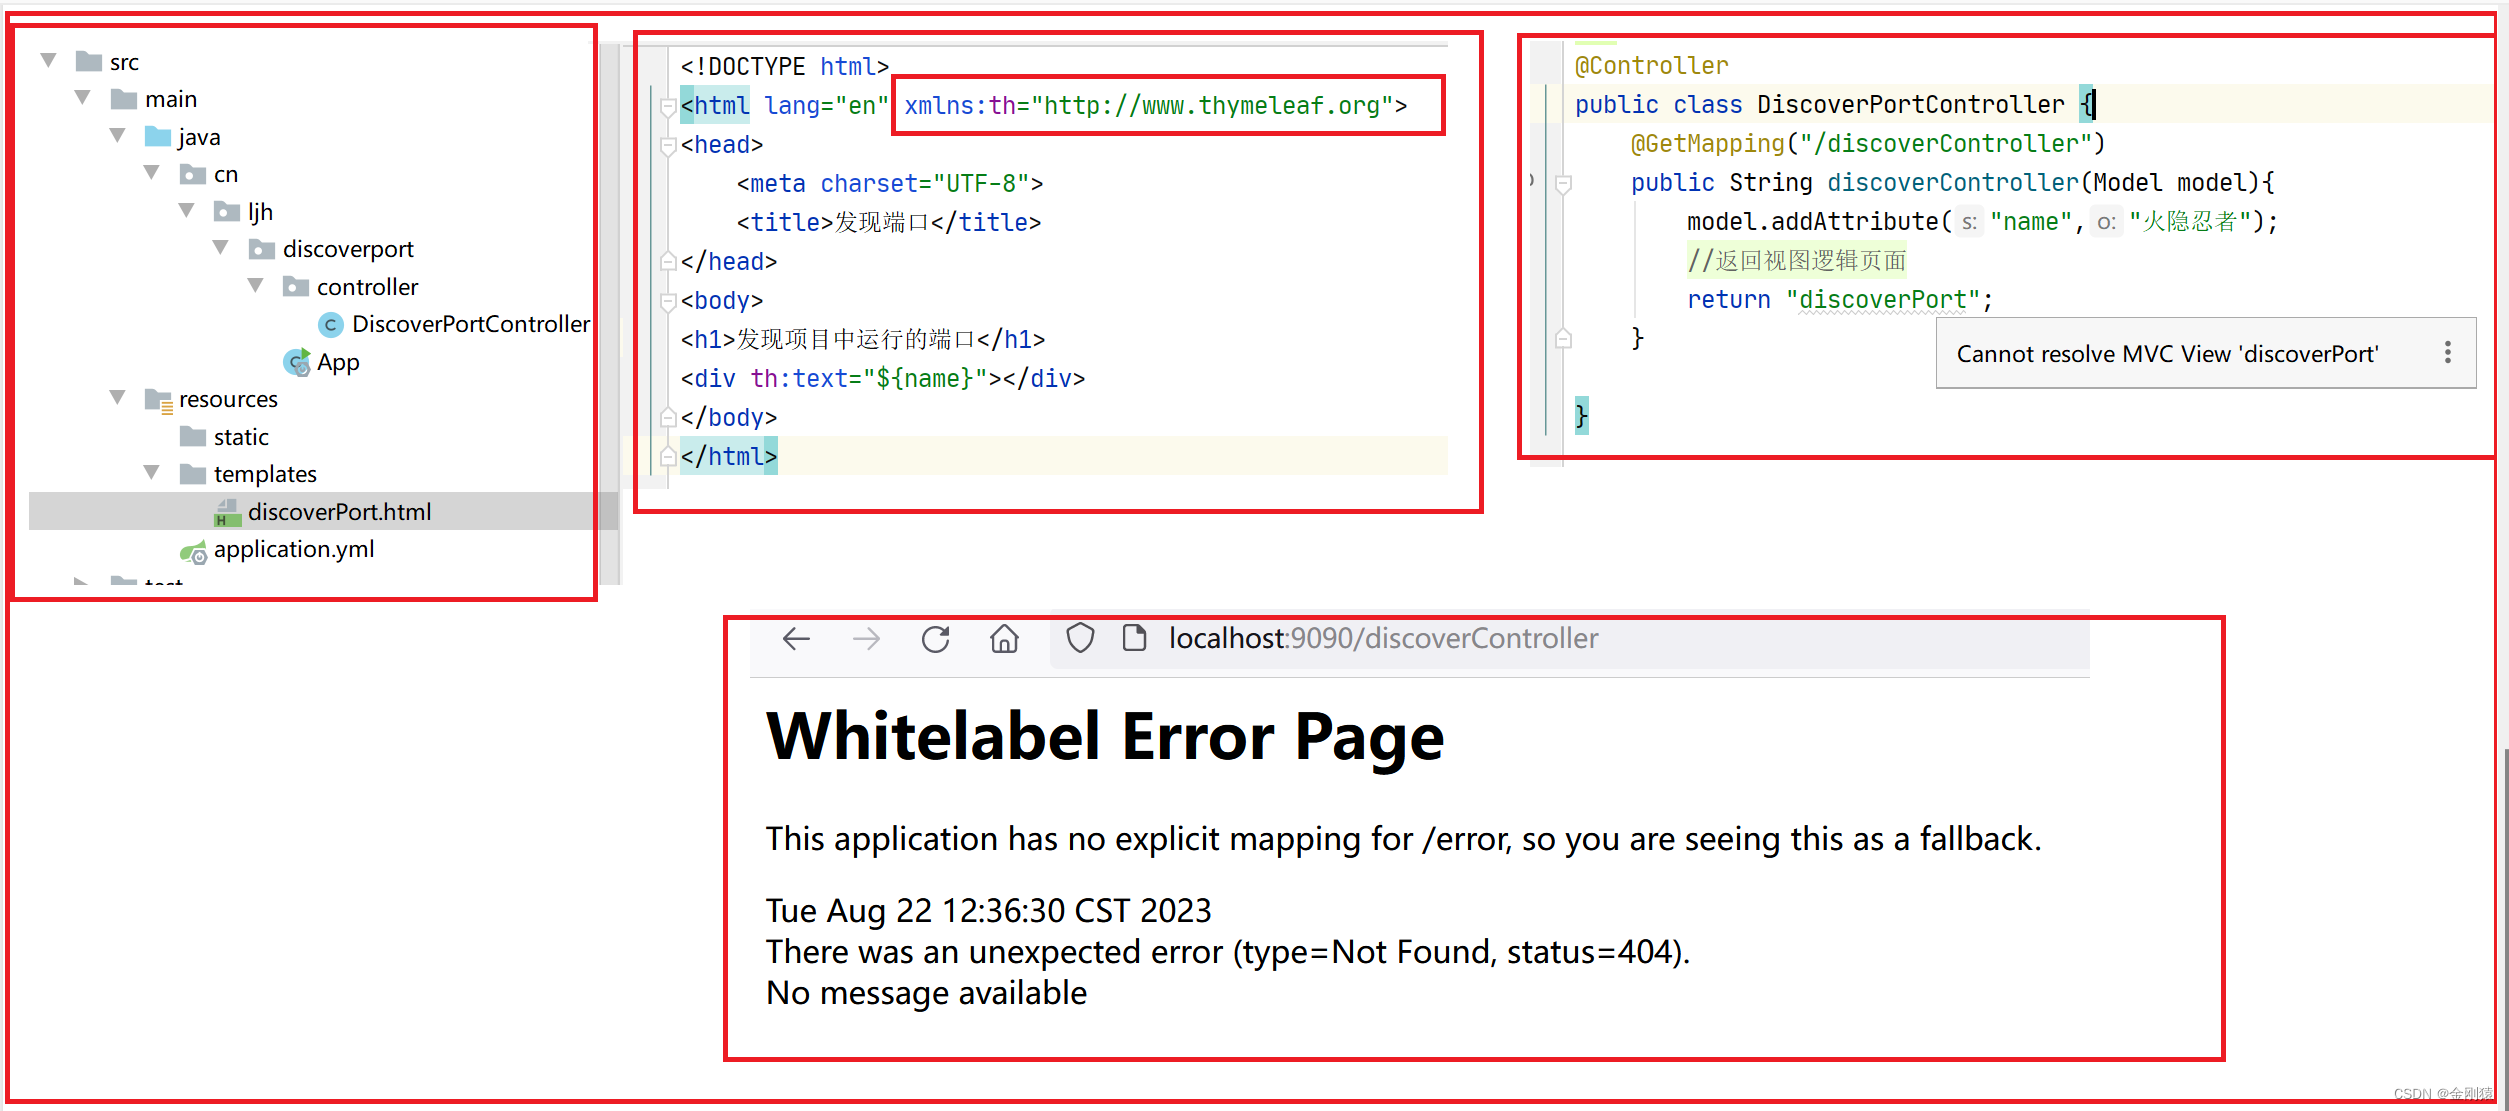Viewport: 2509px width, 1111px height.
Task: Click the title tag line
Action: (889, 222)
